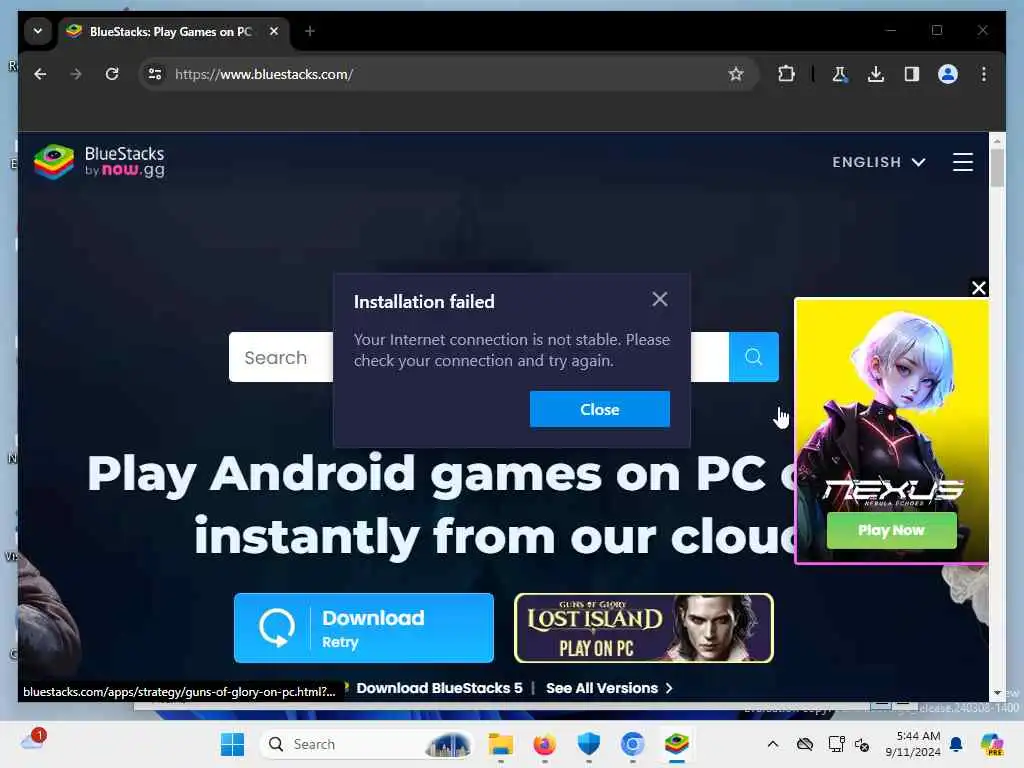
Task: Dismiss the Installation failed dialog with X
Action: 660,299
